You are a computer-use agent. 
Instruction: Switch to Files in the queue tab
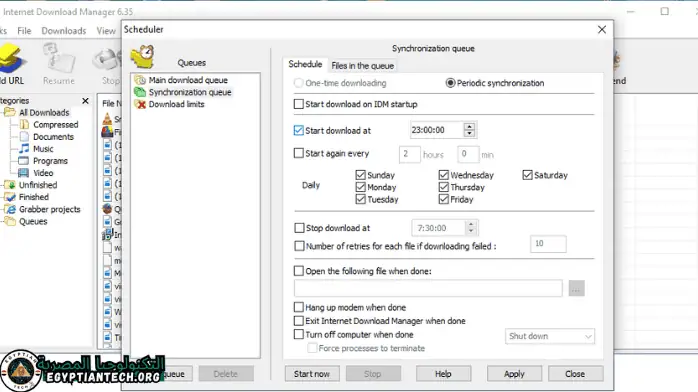(x=362, y=66)
